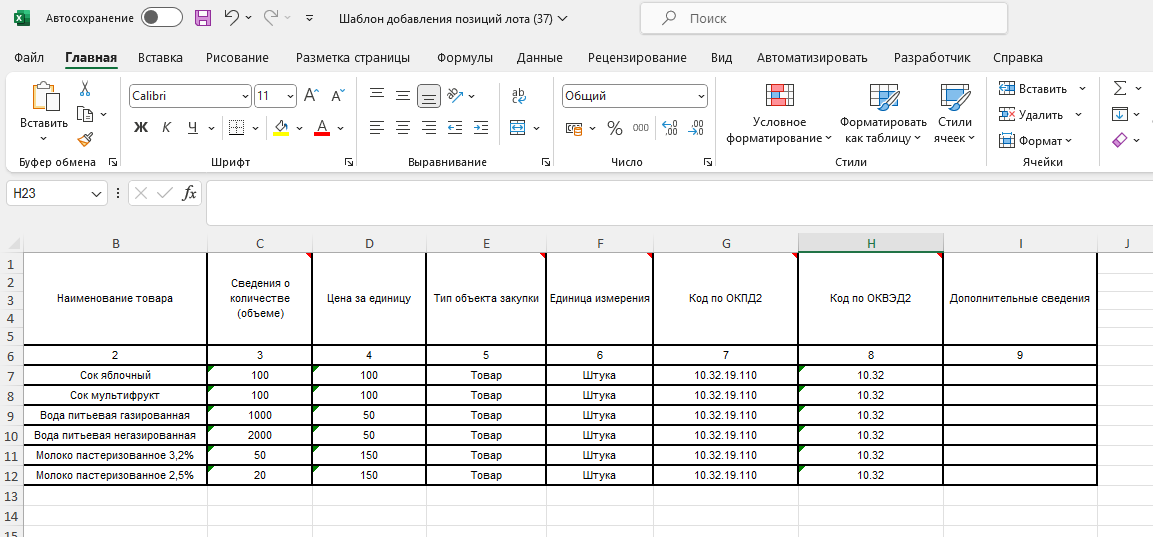Screen dimensions: 1153x537
Task: Click the Copy icon
Action: pyautogui.click(x=85, y=114)
